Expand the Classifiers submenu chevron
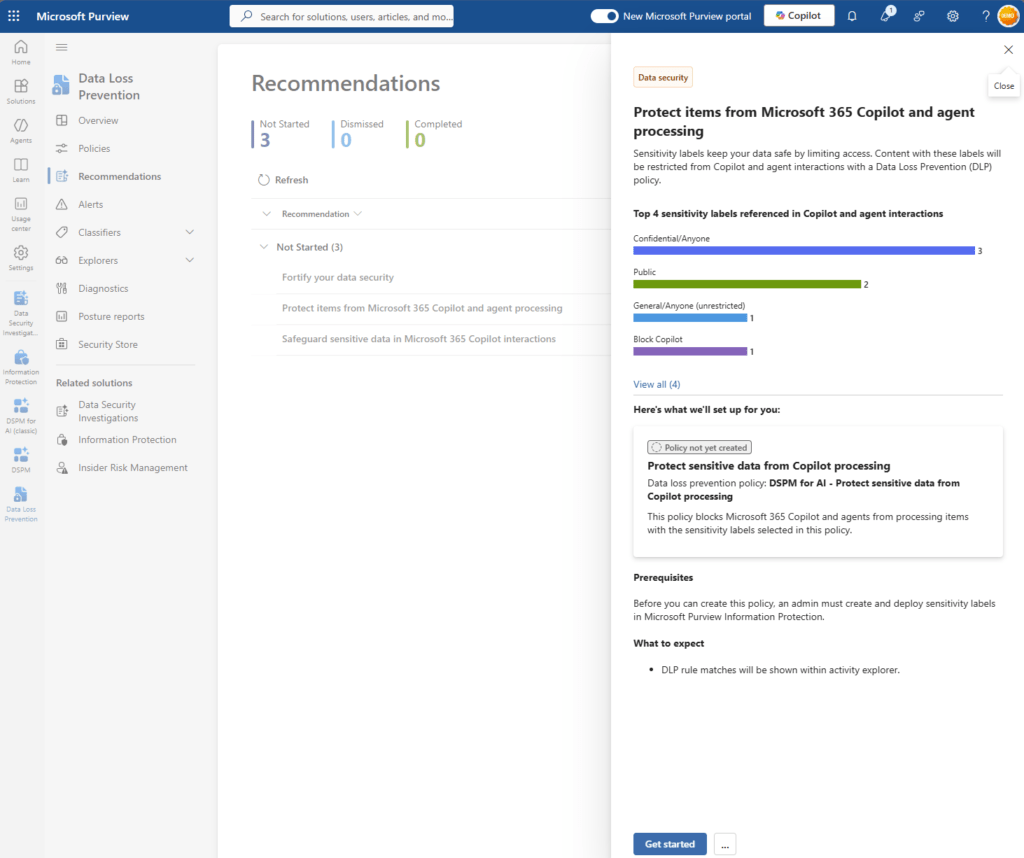Screen dimensions: 1024x858 pos(189,232)
